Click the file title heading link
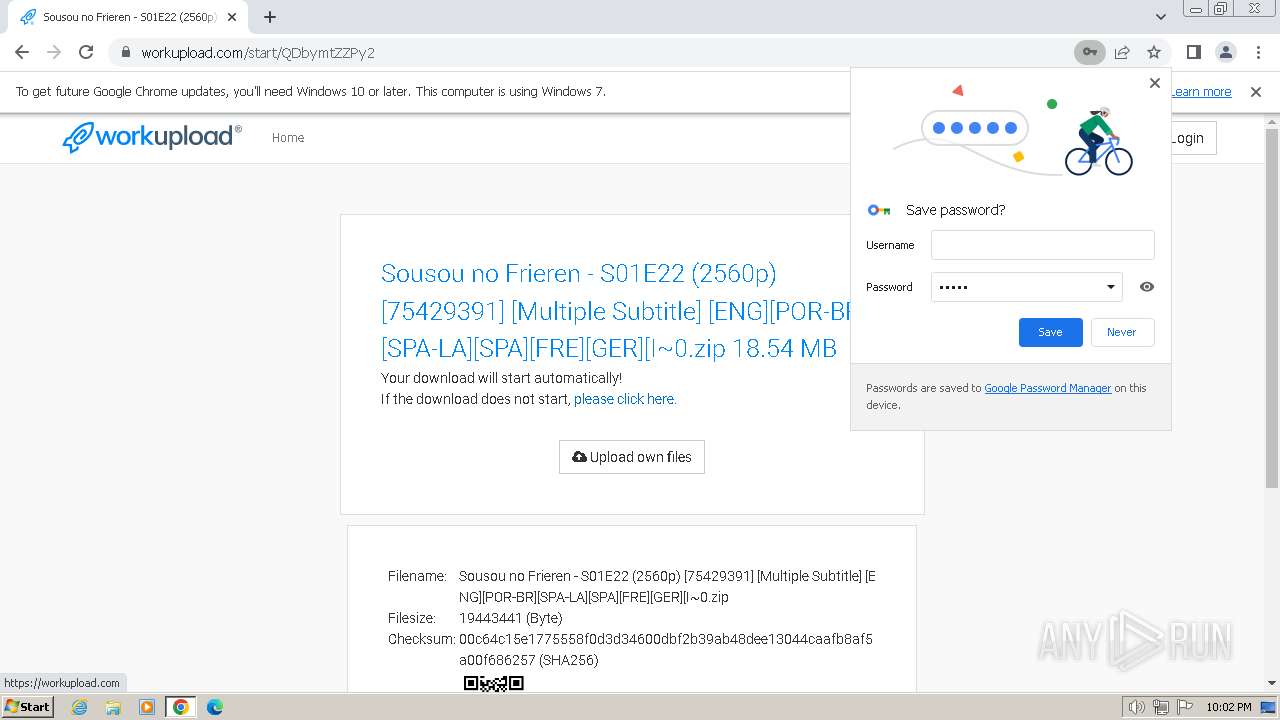 pos(616,311)
